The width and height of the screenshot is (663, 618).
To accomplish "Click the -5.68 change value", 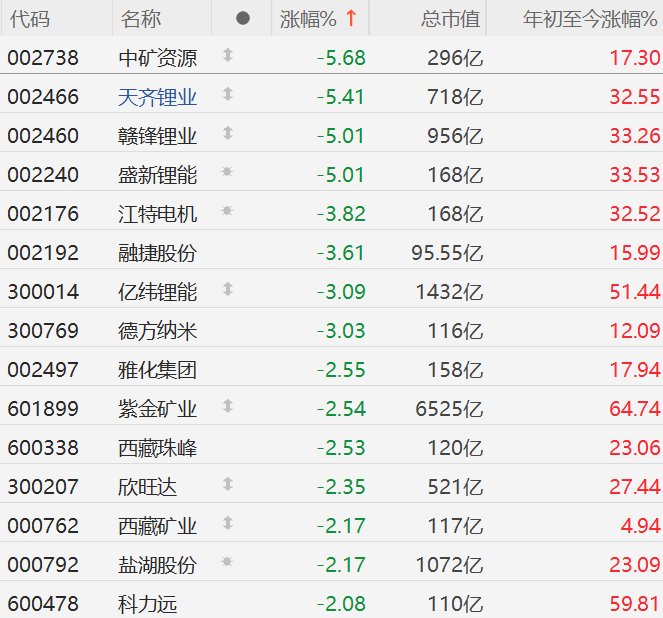I will 341,58.
